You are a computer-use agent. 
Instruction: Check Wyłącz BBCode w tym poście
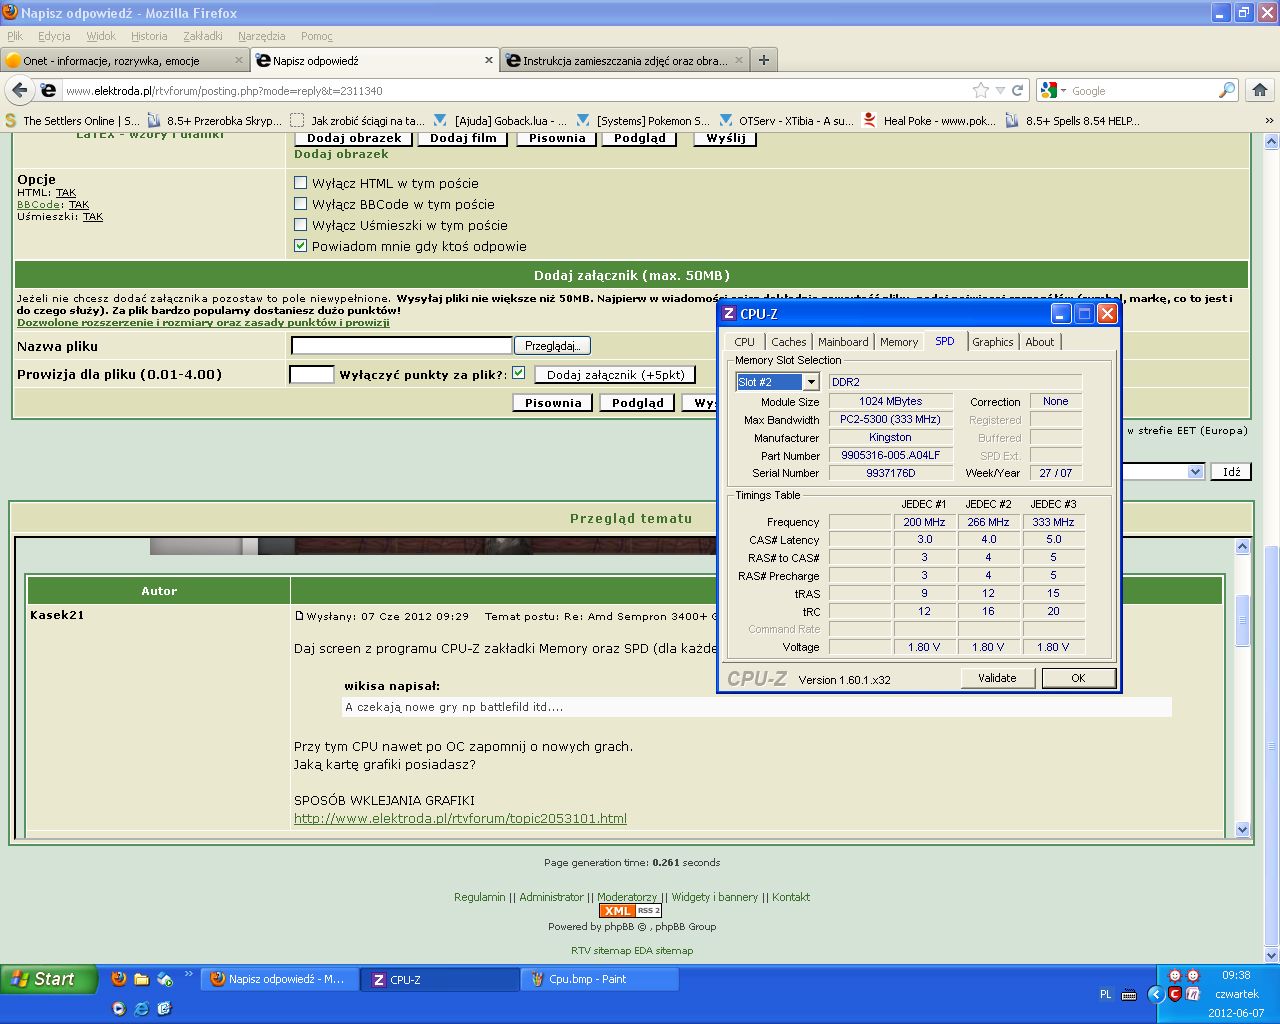(300, 204)
